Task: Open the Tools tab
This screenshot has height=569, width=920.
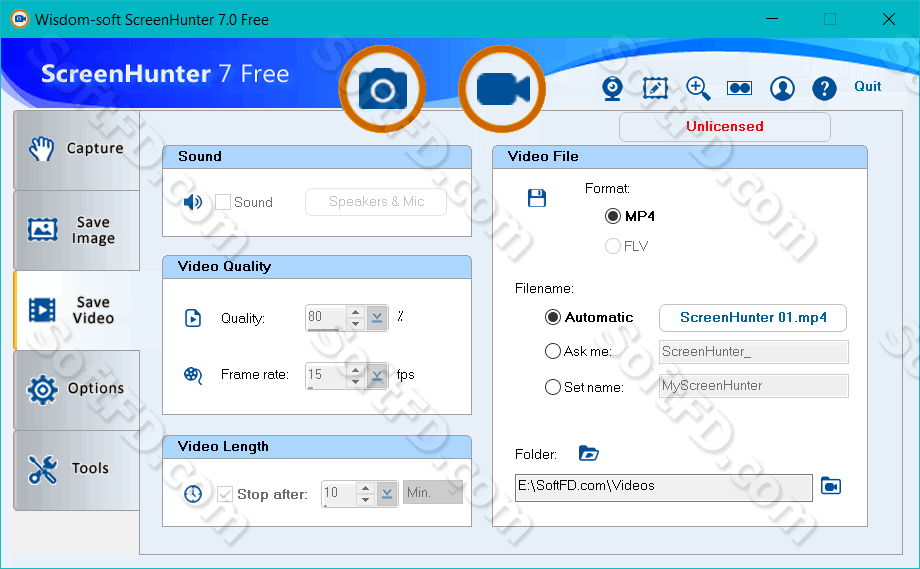Action: pyautogui.click(x=77, y=470)
